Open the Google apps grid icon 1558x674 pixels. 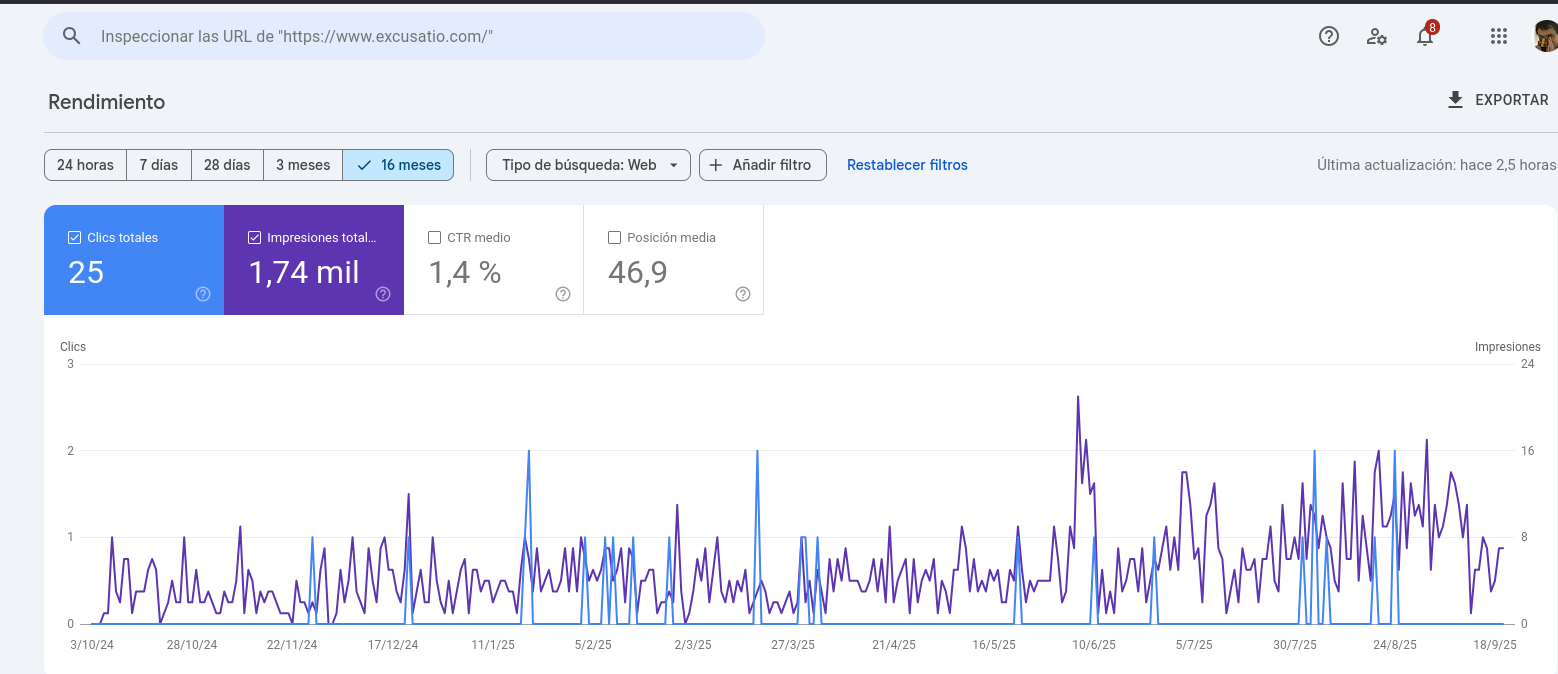click(1498, 36)
